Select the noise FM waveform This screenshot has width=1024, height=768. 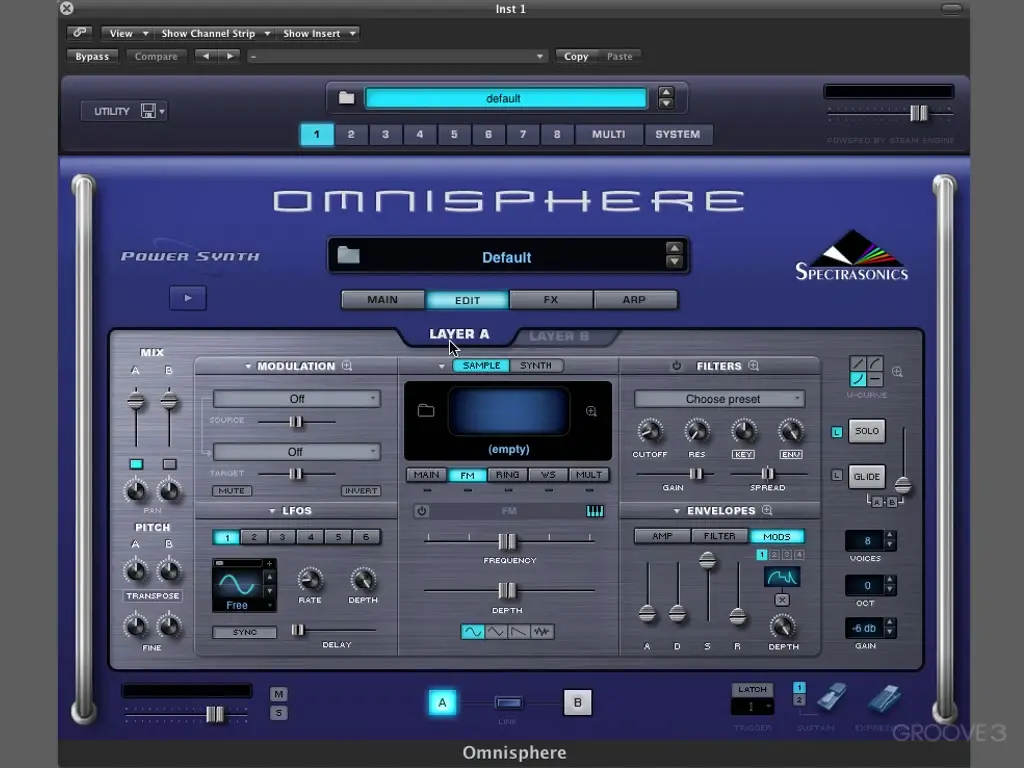pos(542,632)
